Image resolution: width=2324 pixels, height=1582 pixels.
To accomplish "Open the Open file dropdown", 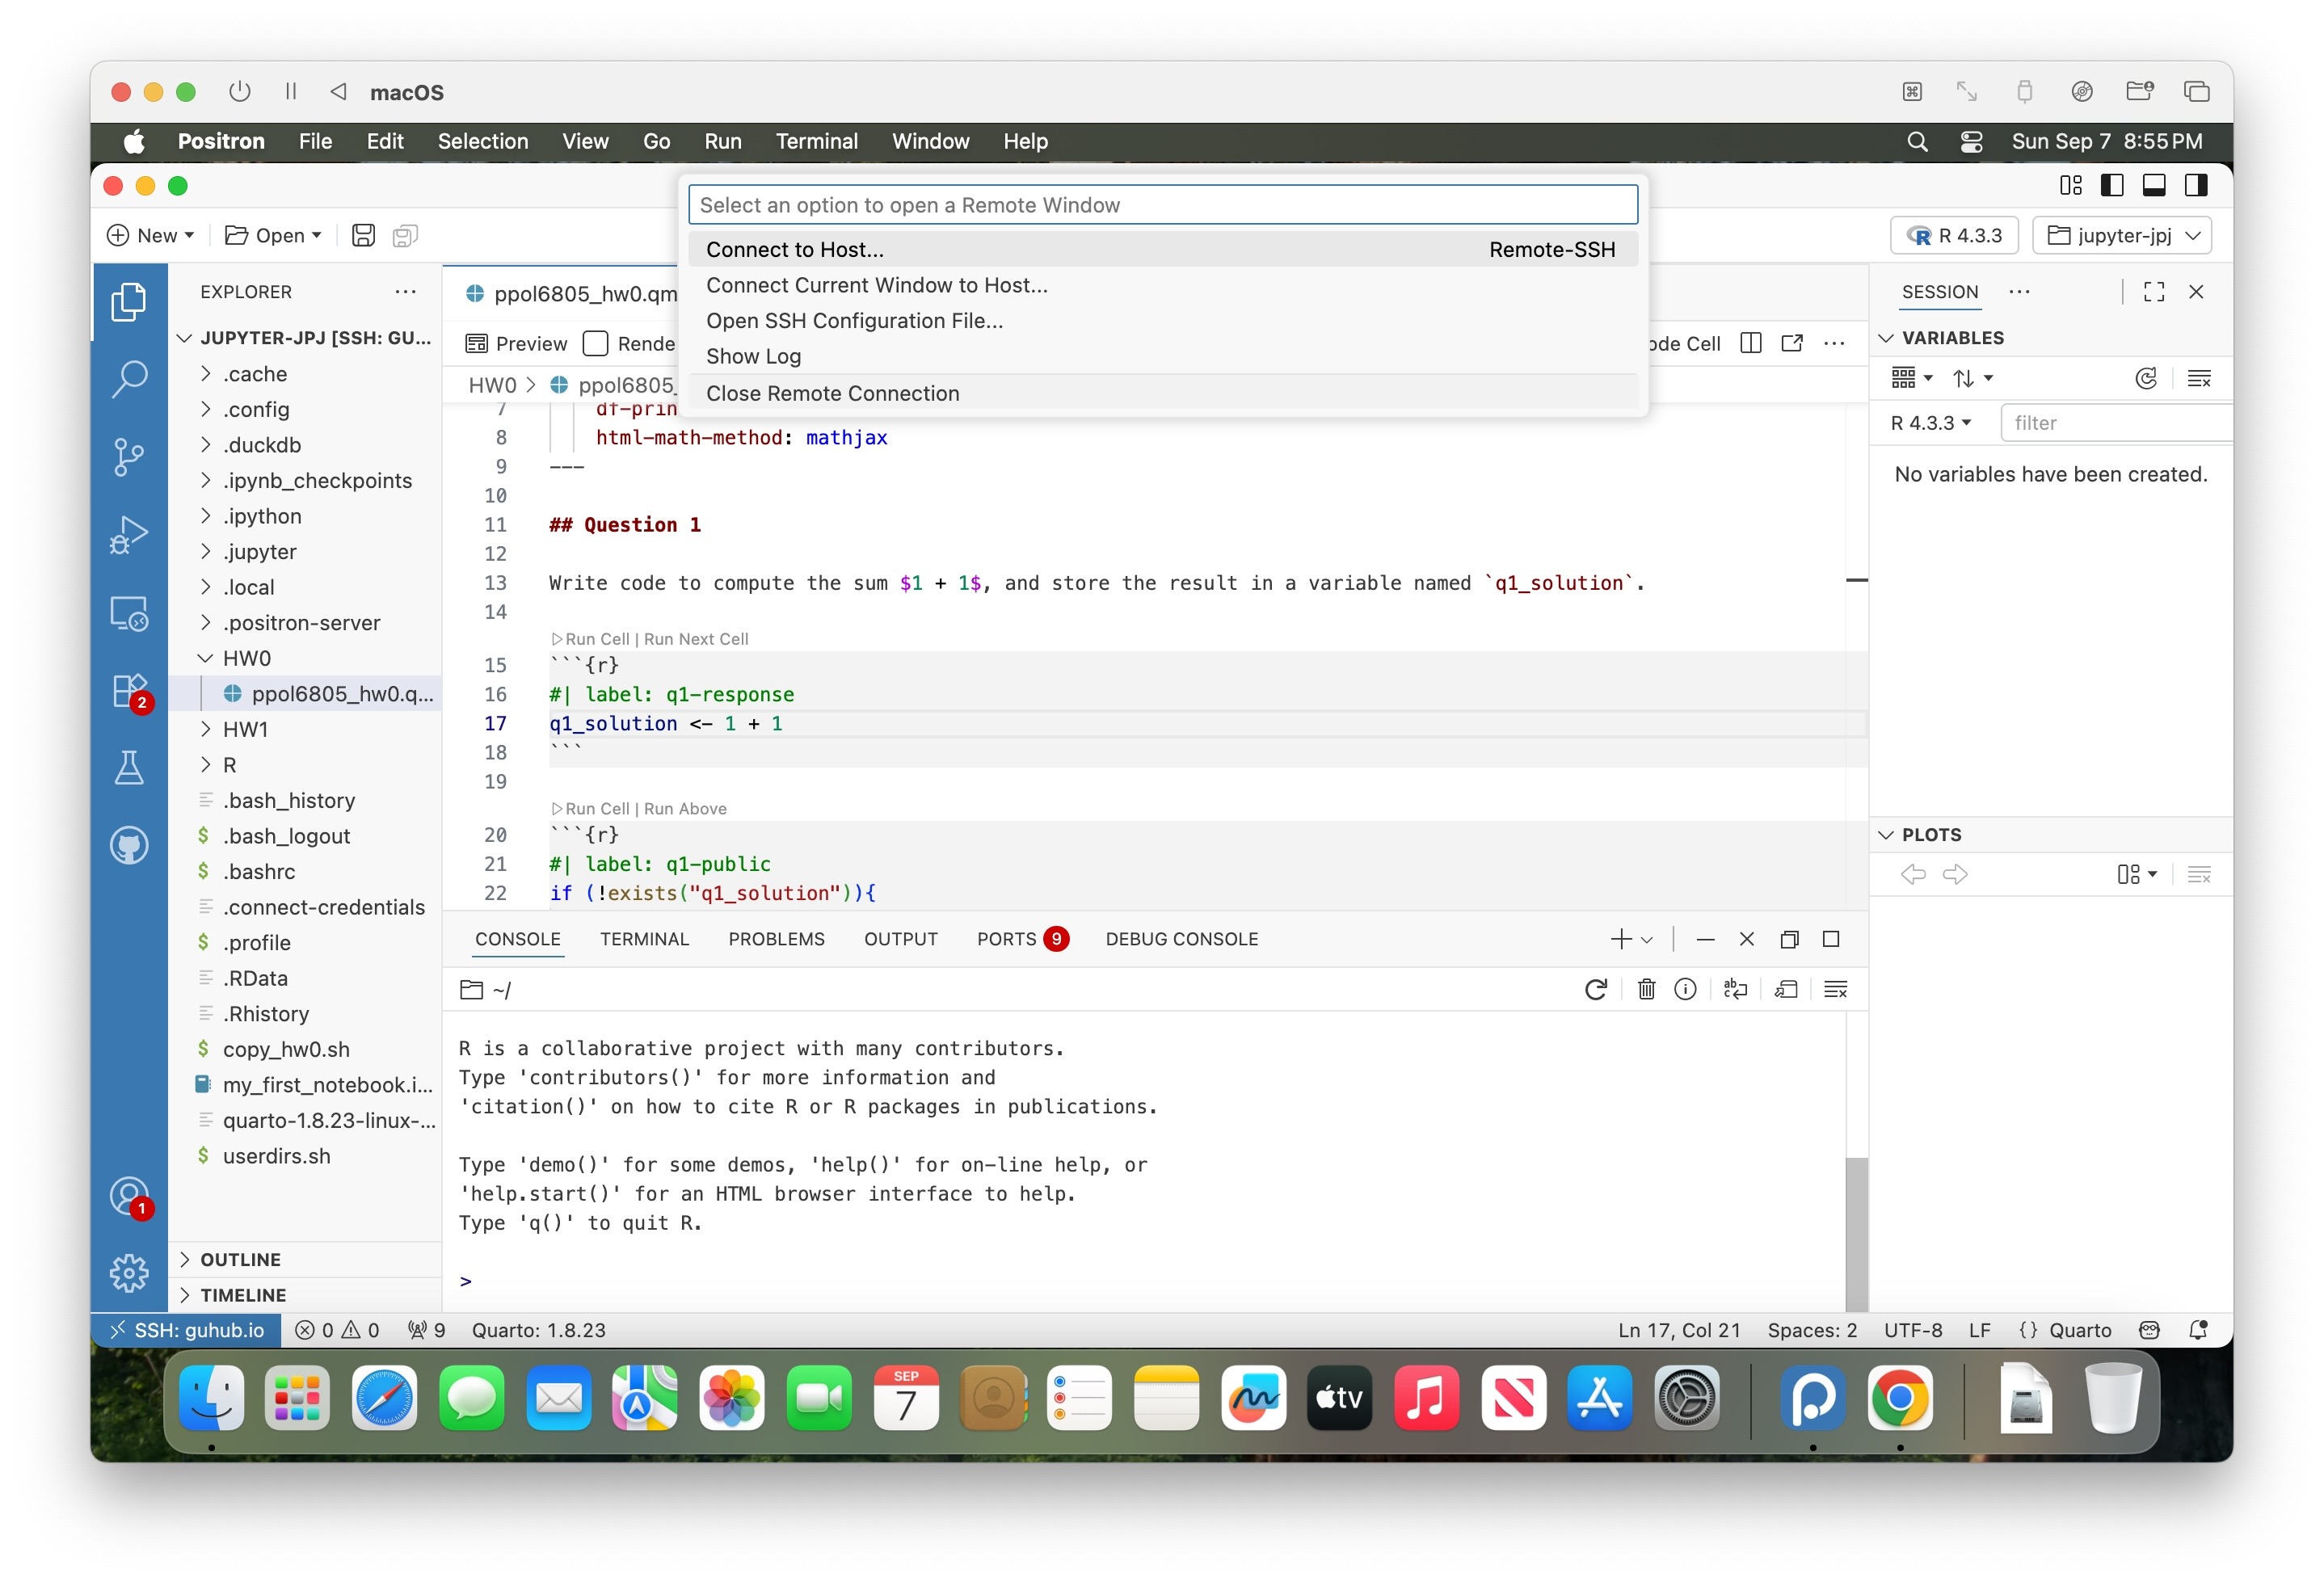I will click(273, 235).
